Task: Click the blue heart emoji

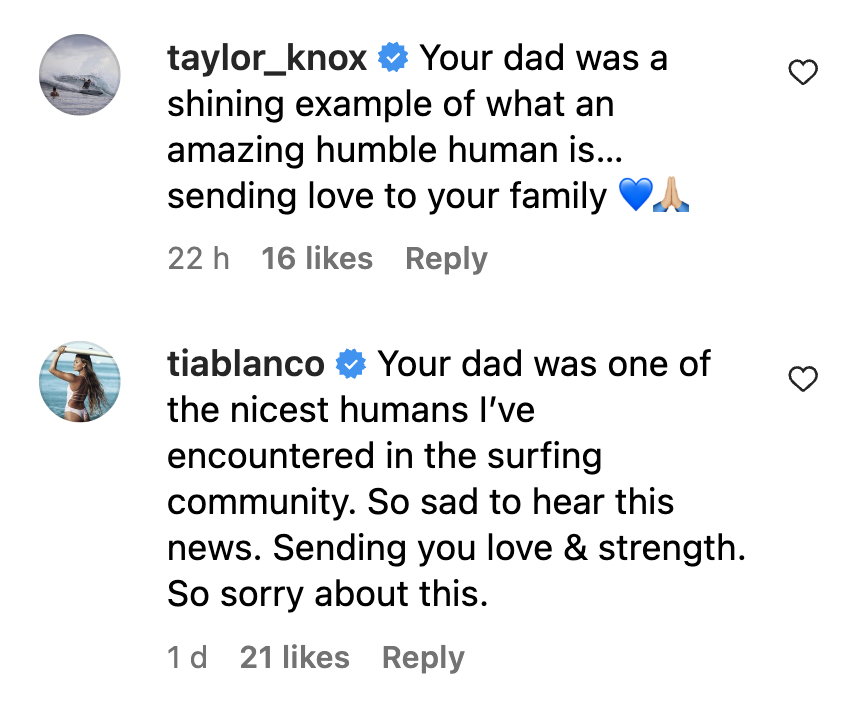Action: 636,197
